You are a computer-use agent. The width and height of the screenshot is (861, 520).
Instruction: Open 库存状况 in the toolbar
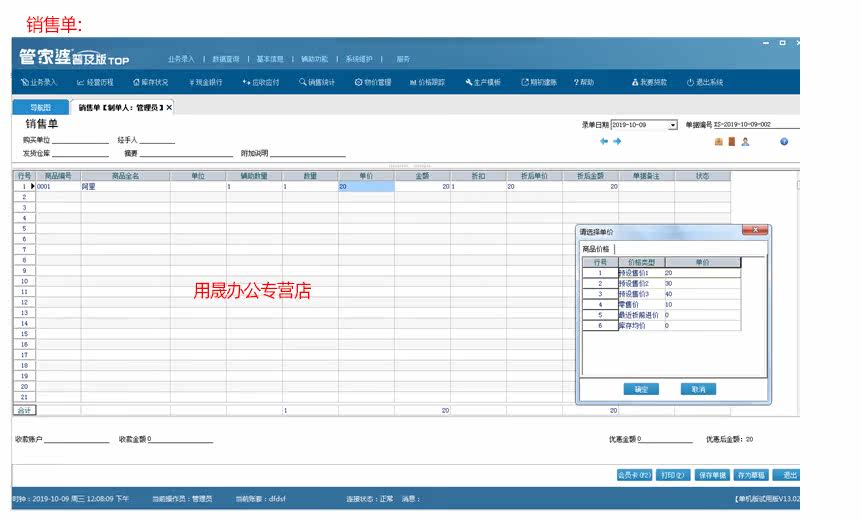150,82
